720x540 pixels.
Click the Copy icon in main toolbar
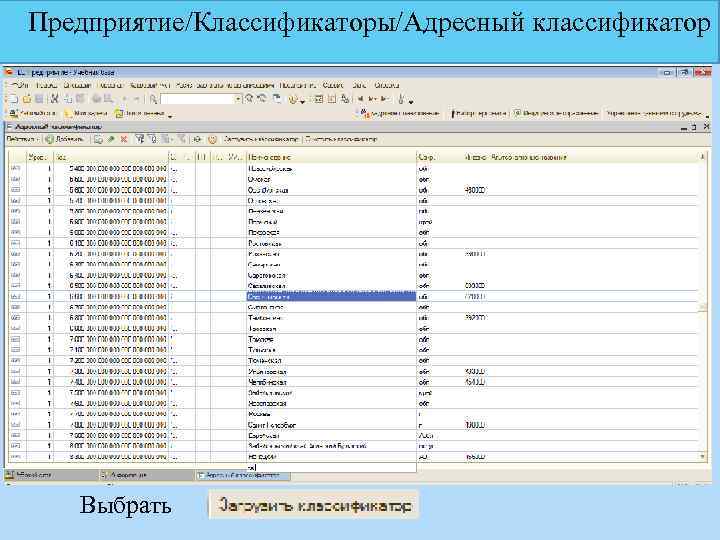pyautogui.click(x=68, y=99)
